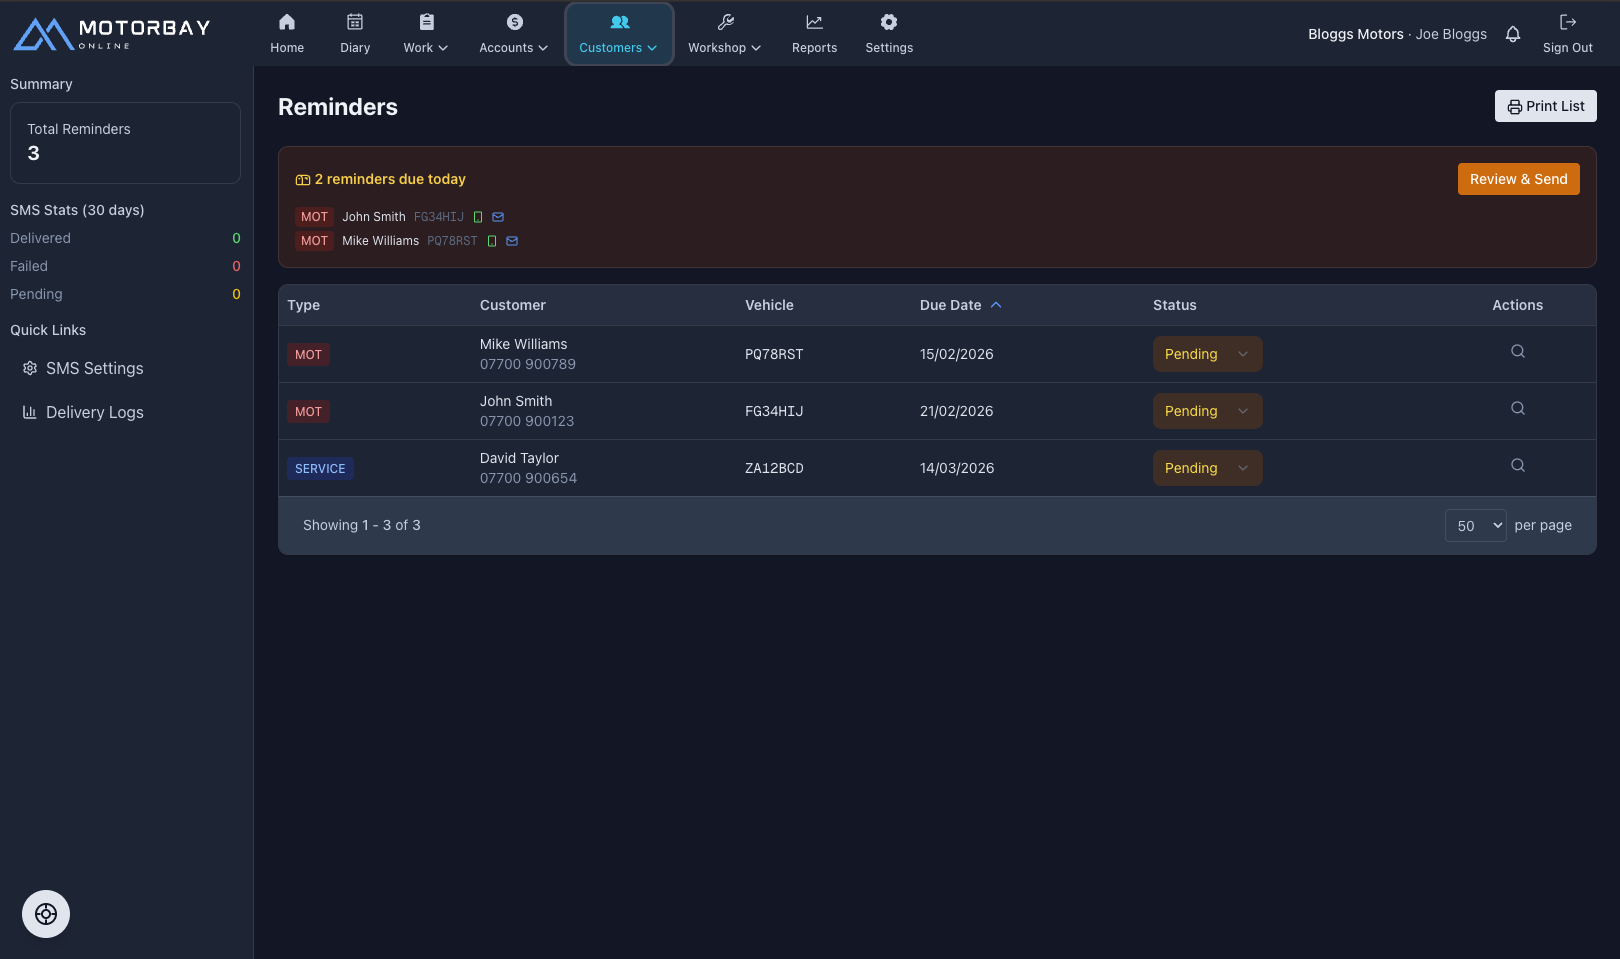1620x959 pixels.
Task: Open the Accounts menu
Action: pyautogui.click(x=513, y=34)
